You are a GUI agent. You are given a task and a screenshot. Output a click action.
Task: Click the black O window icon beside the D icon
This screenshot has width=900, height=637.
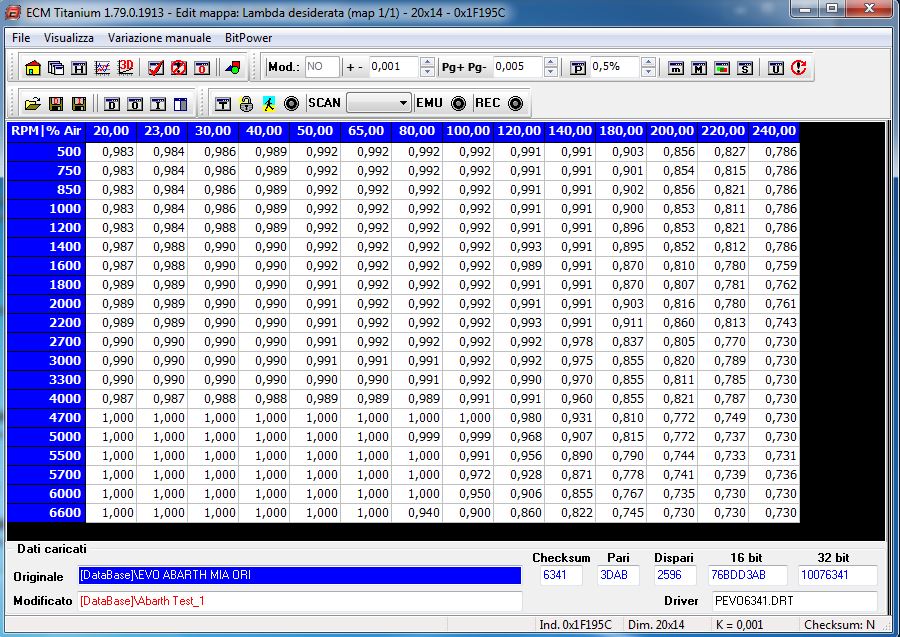coord(135,104)
